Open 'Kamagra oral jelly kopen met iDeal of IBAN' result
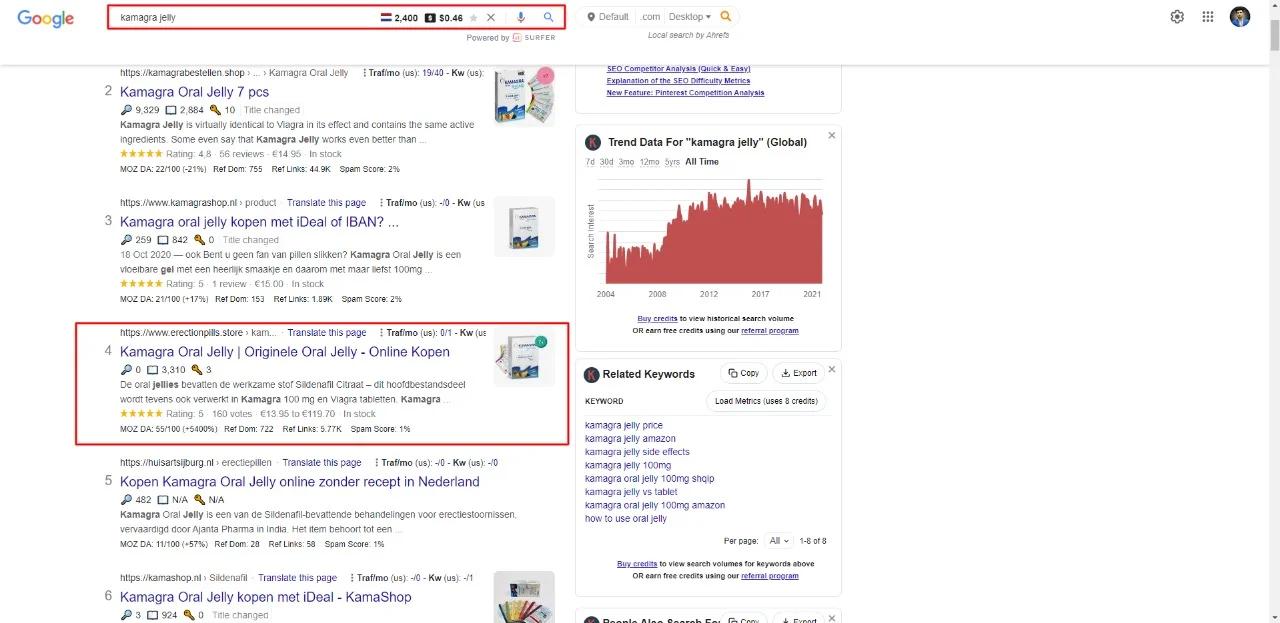This screenshot has height=623, width=1280. [259, 222]
